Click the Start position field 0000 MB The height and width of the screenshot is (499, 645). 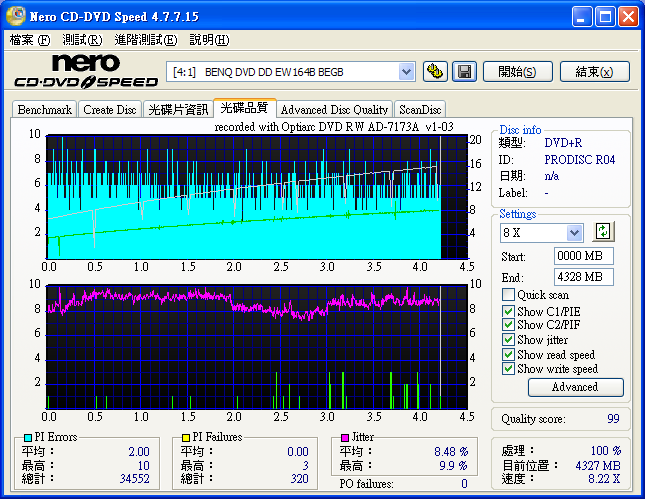(583, 256)
